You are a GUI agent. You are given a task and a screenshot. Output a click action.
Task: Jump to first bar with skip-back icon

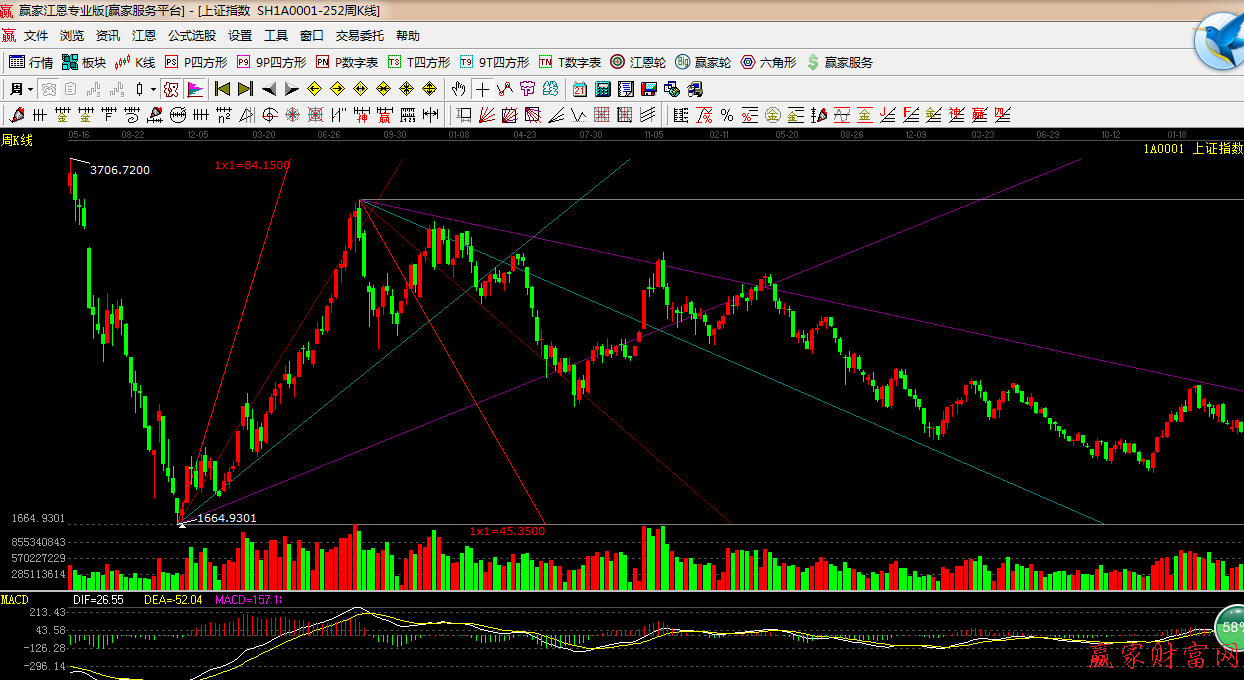pyautogui.click(x=222, y=89)
